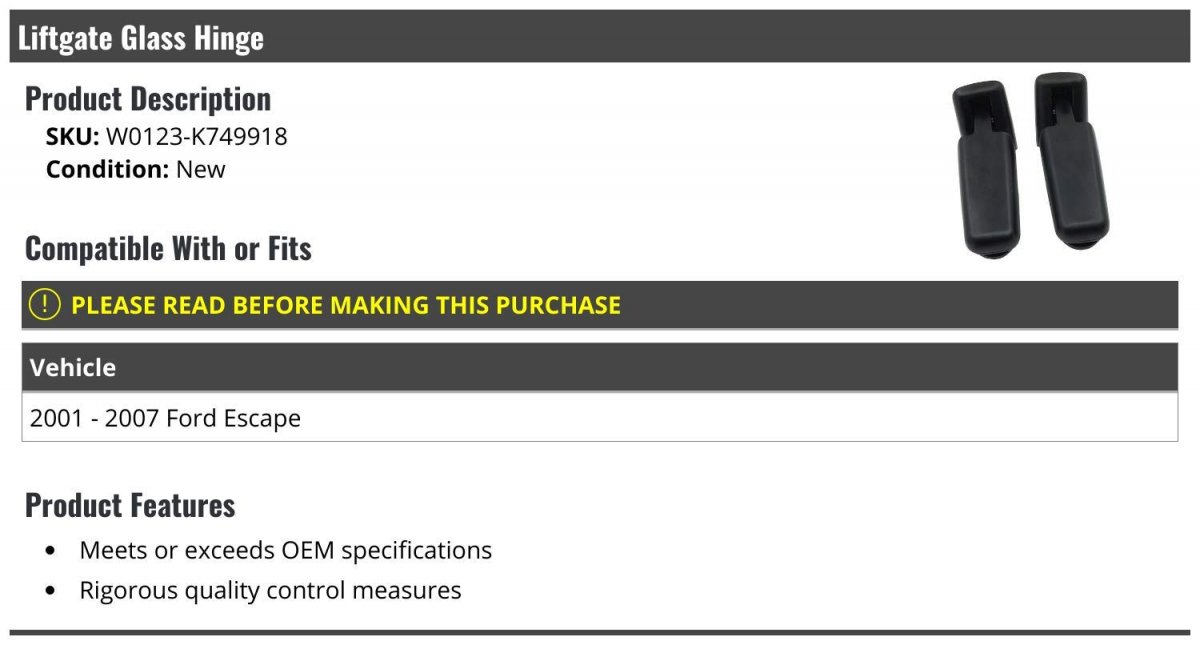Open the 'Please read before making this purchase' notice
1200x645 pixels.
346,305
